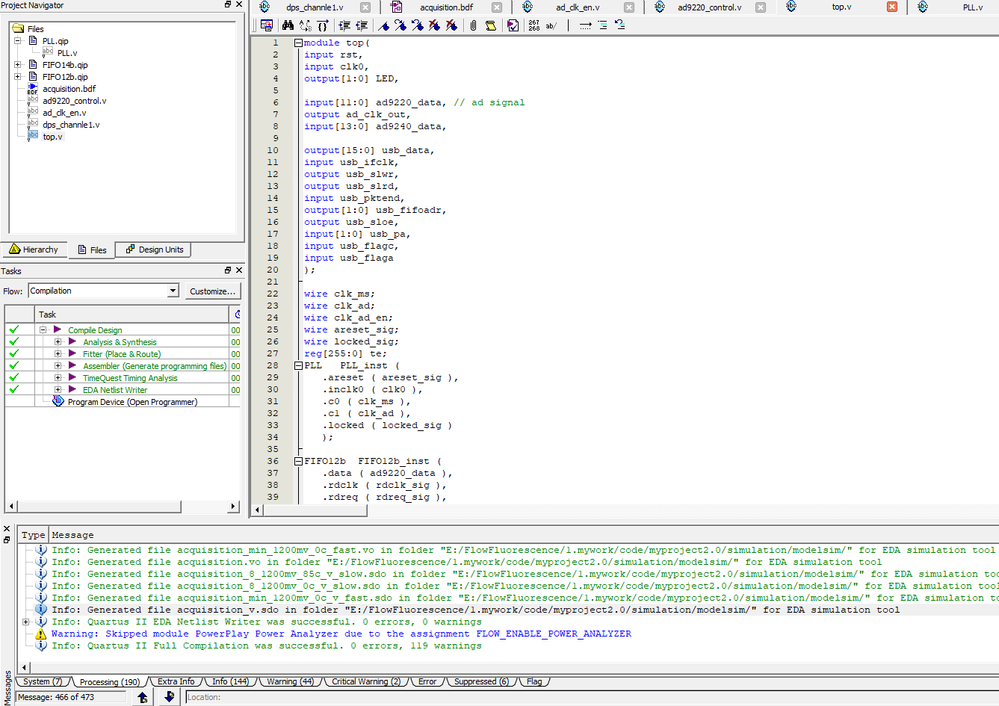Click the Customize... button
Image resolution: width=999 pixels, height=706 pixels.
(213, 291)
